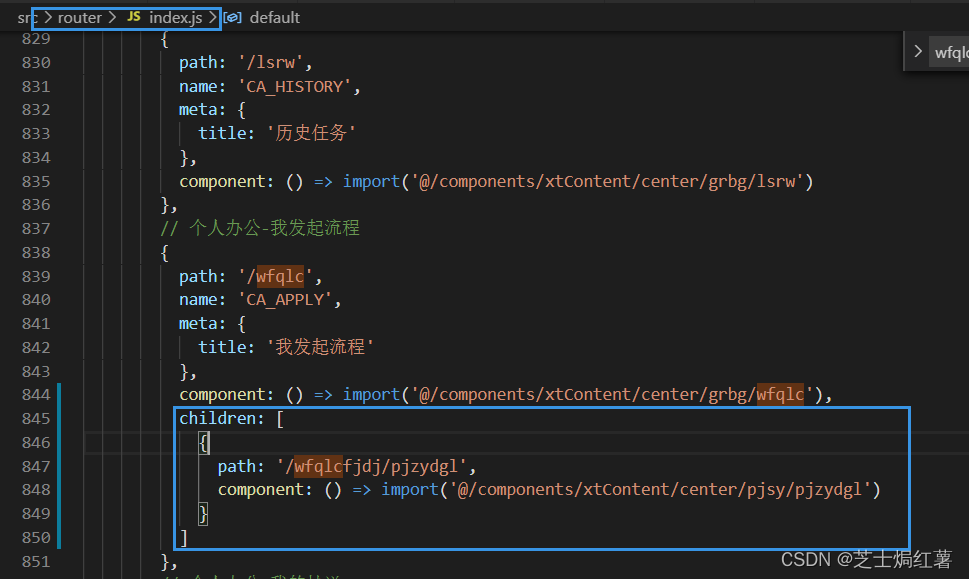This screenshot has width=969, height=579.
Task: Click the opening brace on line 846
Action: [203, 442]
